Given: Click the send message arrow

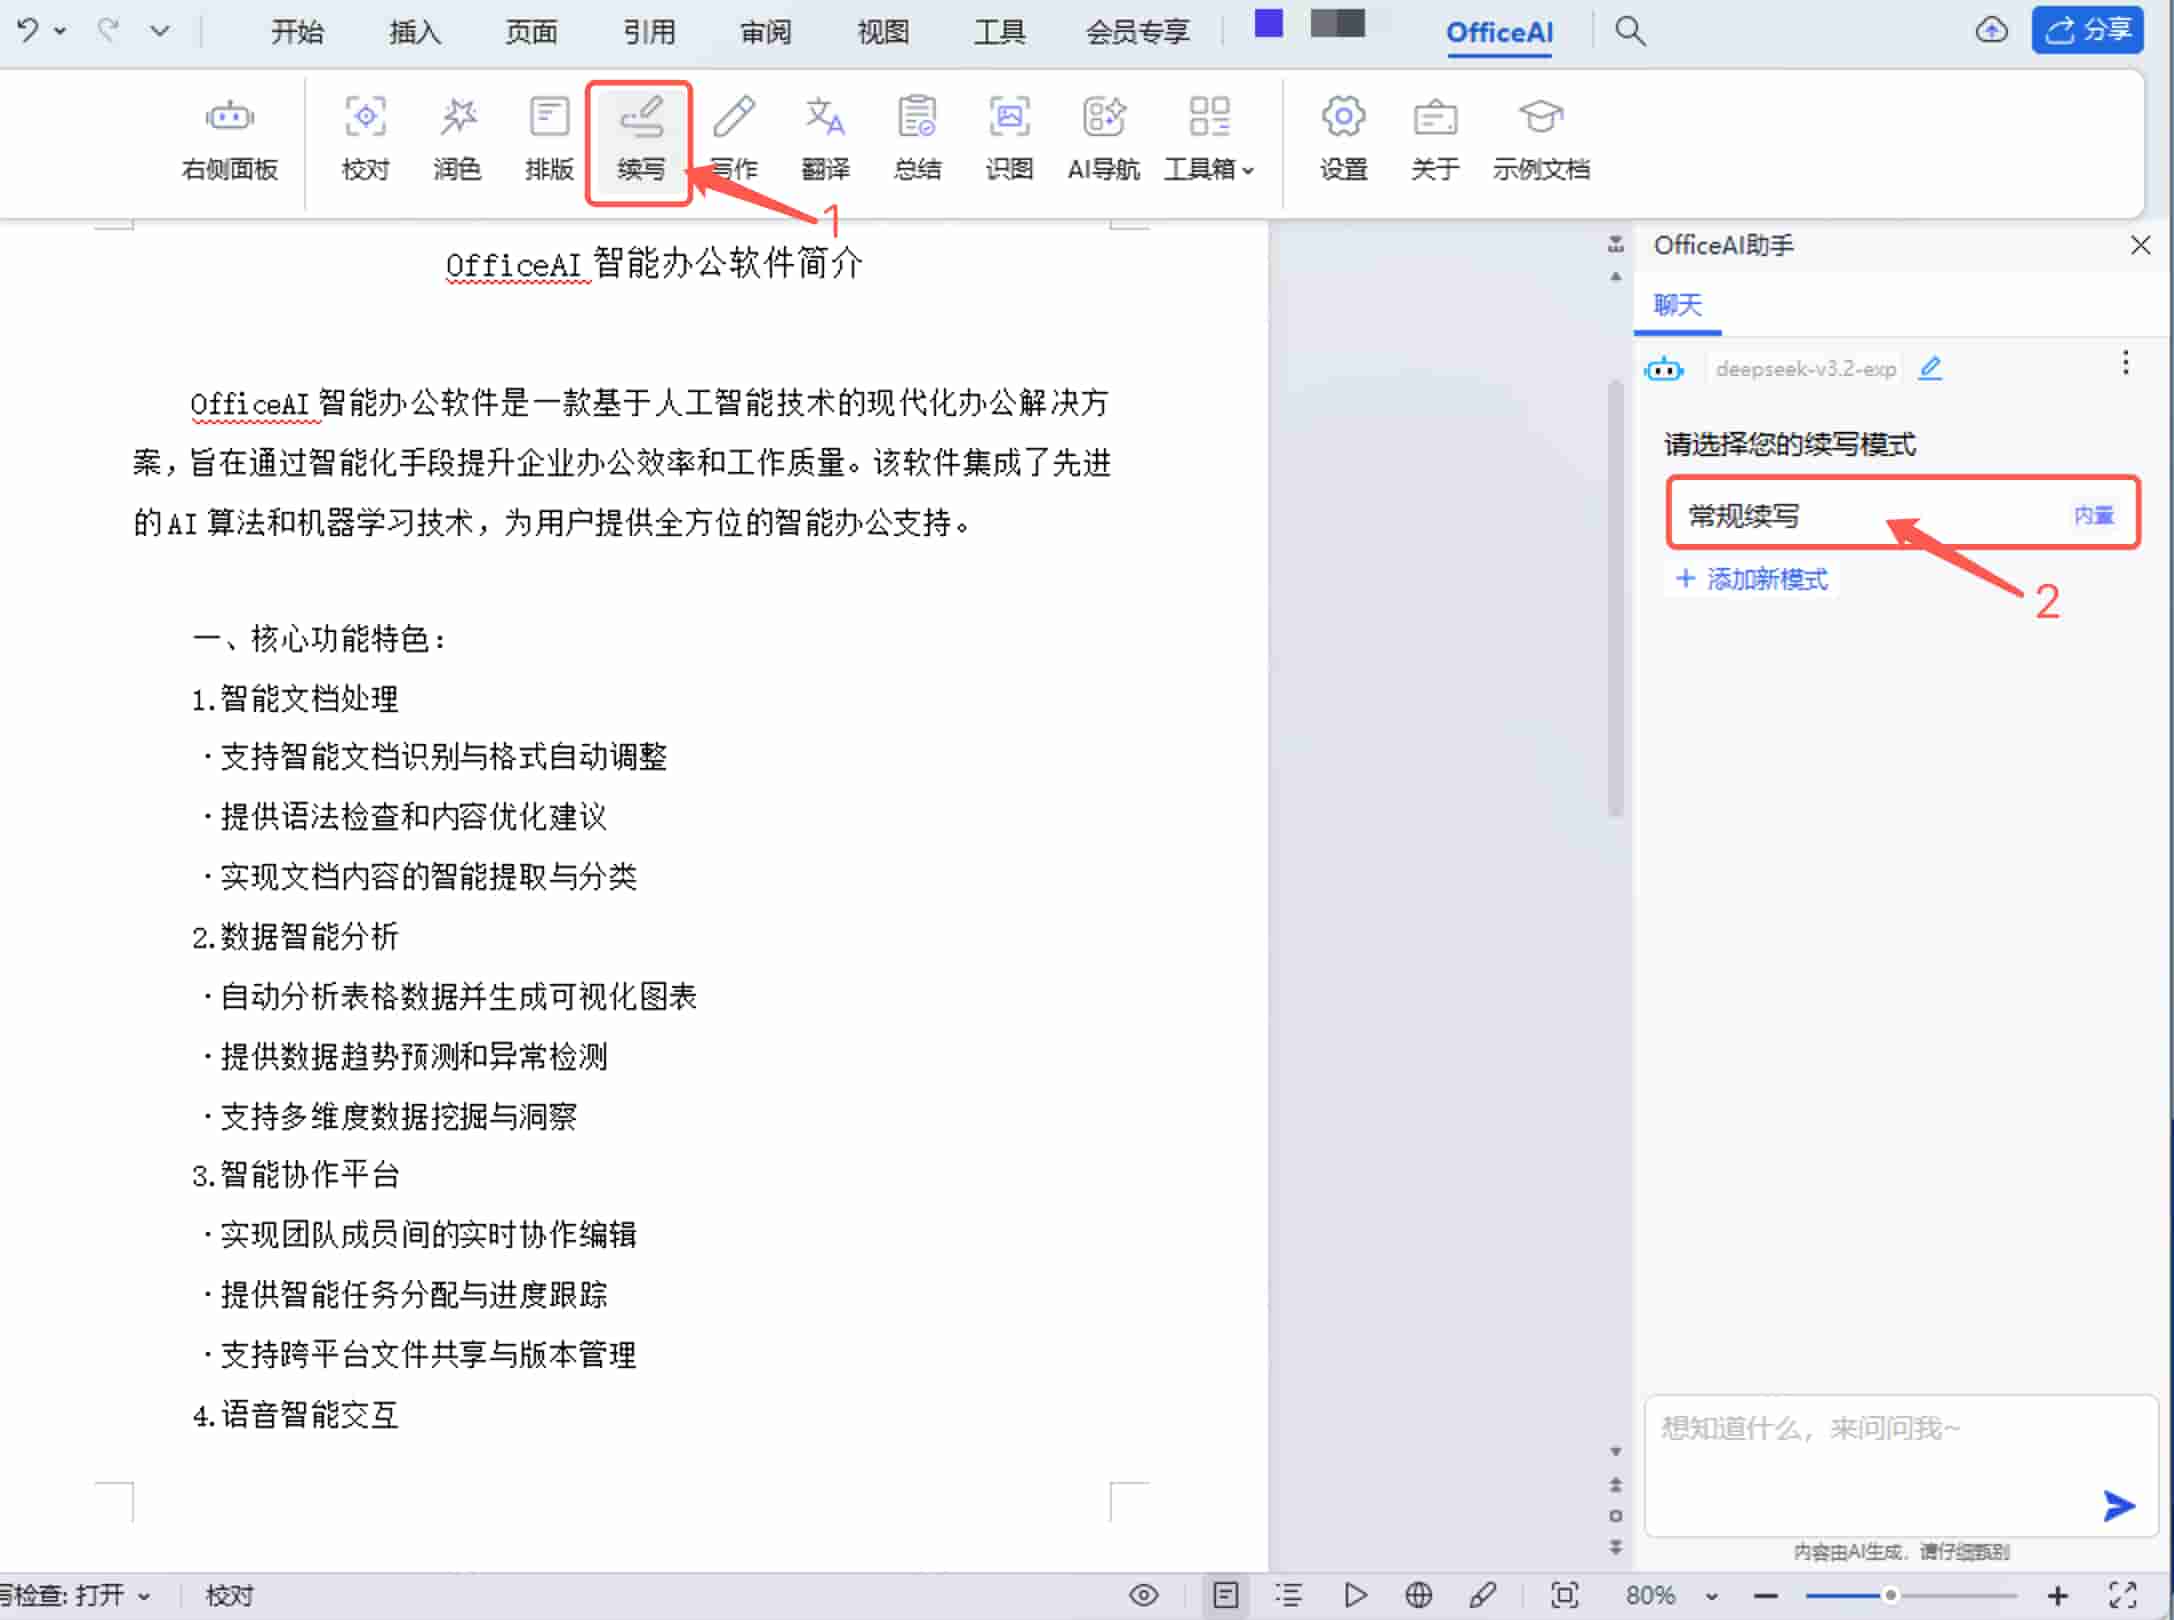Looking at the screenshot, I should [x=2118, y=1506].
